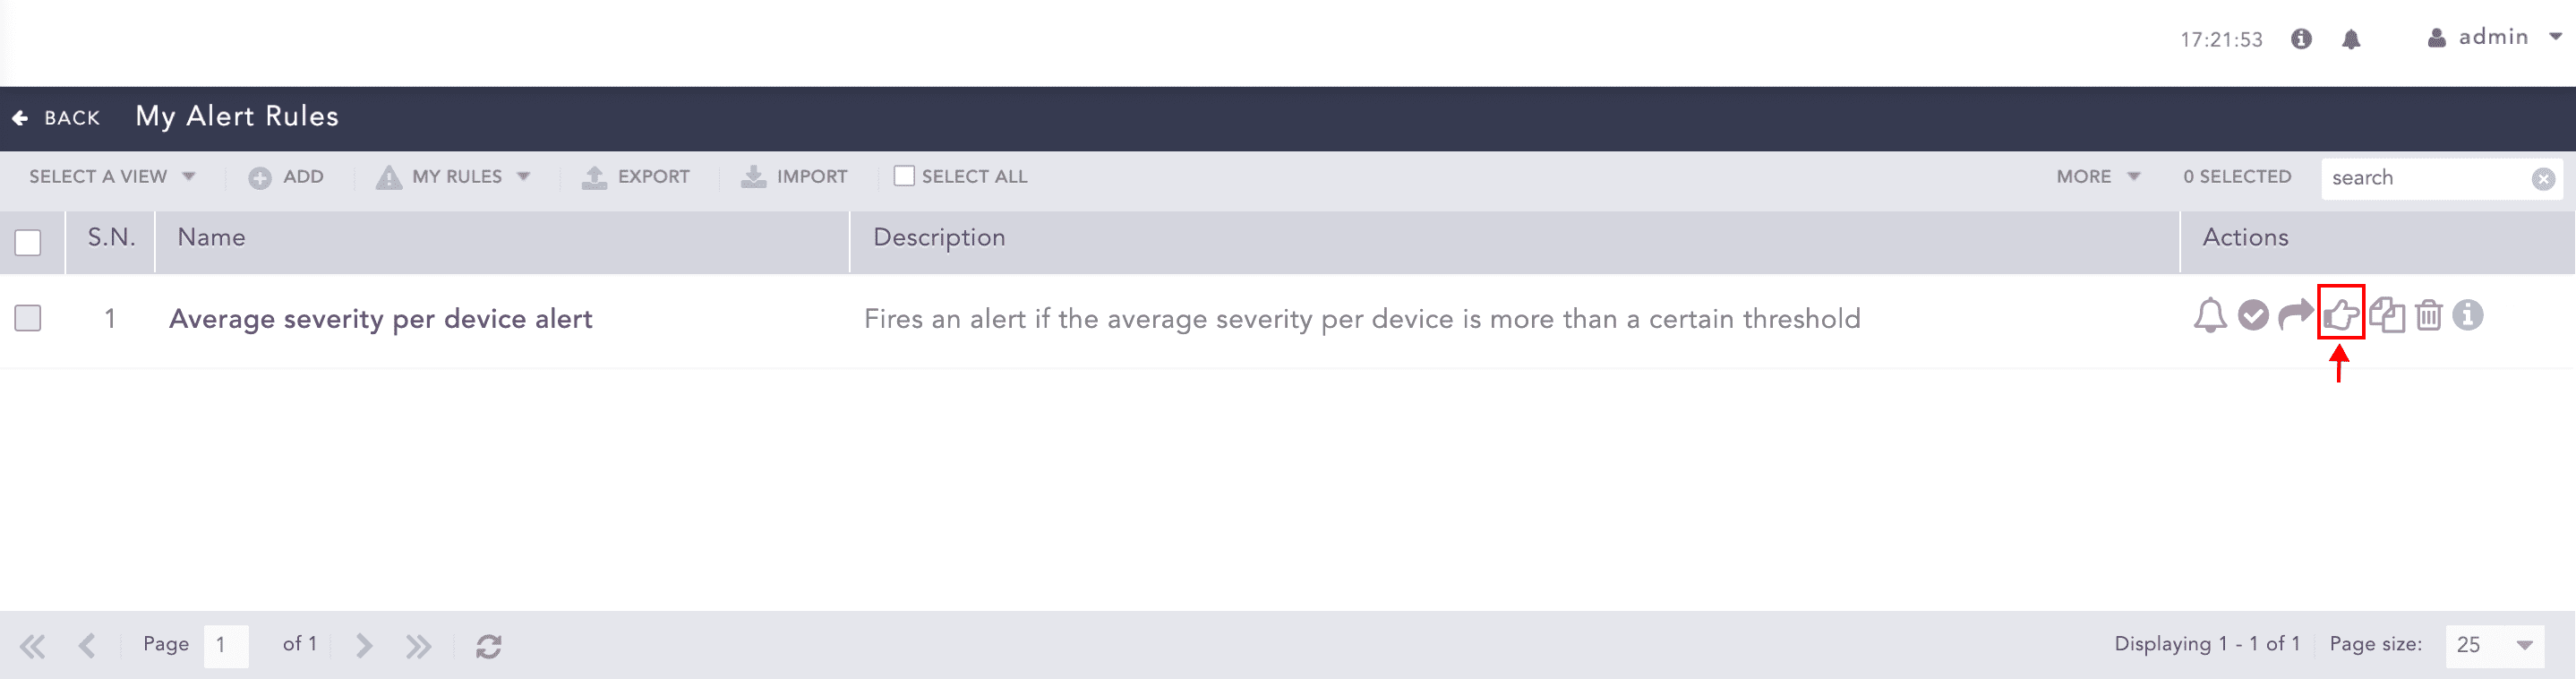Check the header row checkbox
This screenshot has height=679, width=2576.
tap(28, 242)
